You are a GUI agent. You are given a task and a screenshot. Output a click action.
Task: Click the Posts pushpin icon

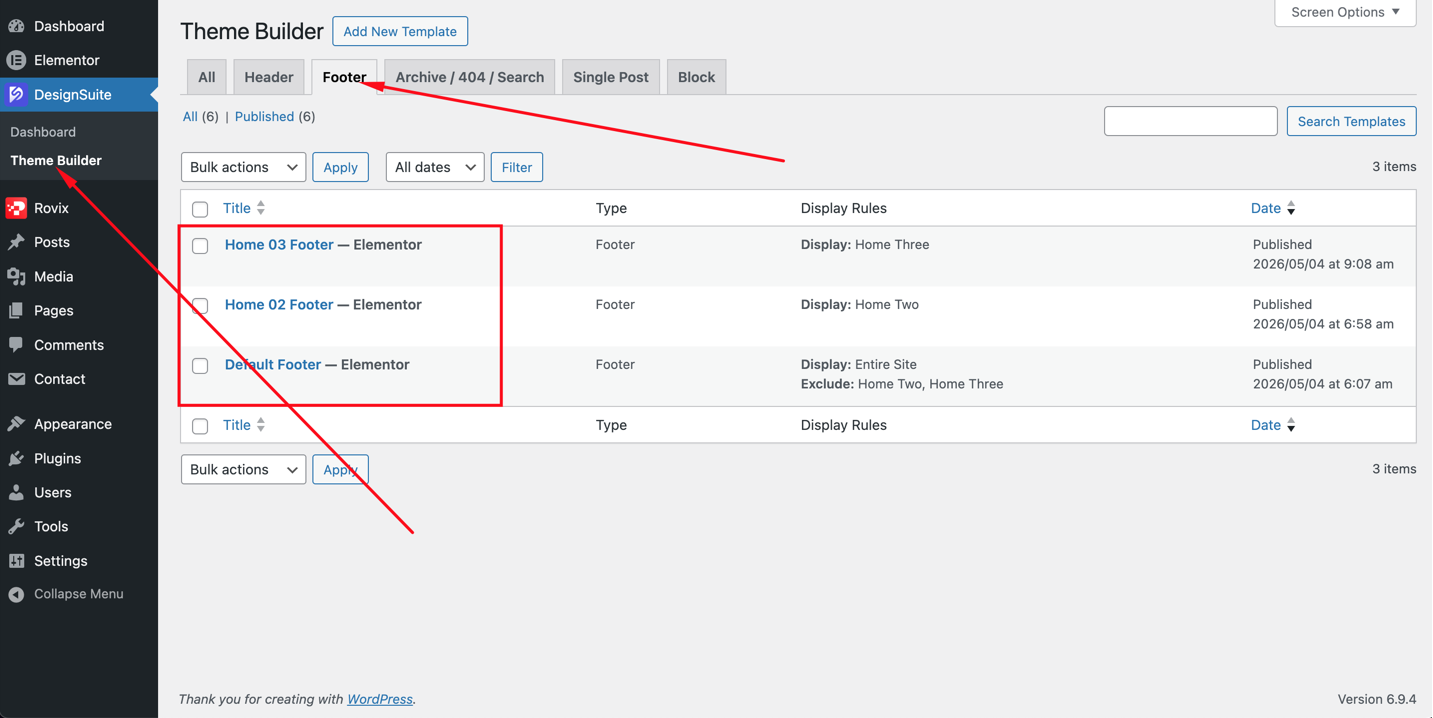click(x=16, y=242)
